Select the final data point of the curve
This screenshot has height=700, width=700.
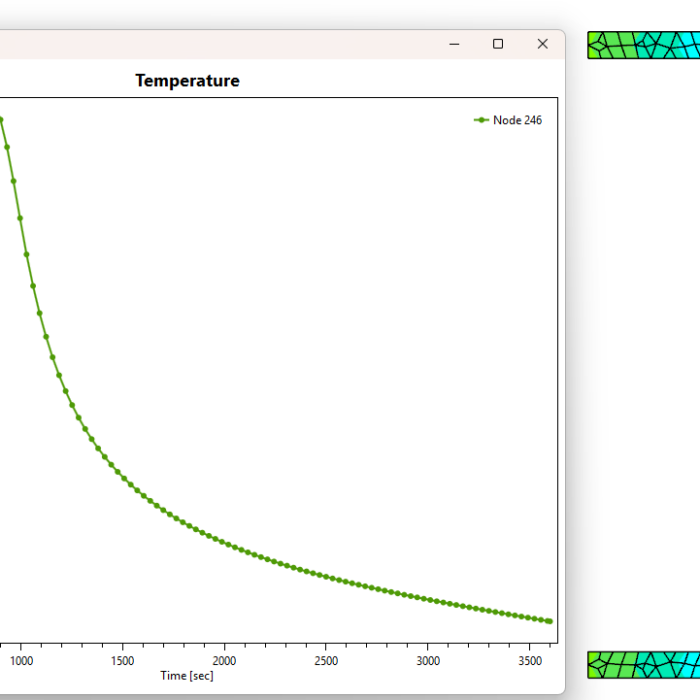(550, 622)
